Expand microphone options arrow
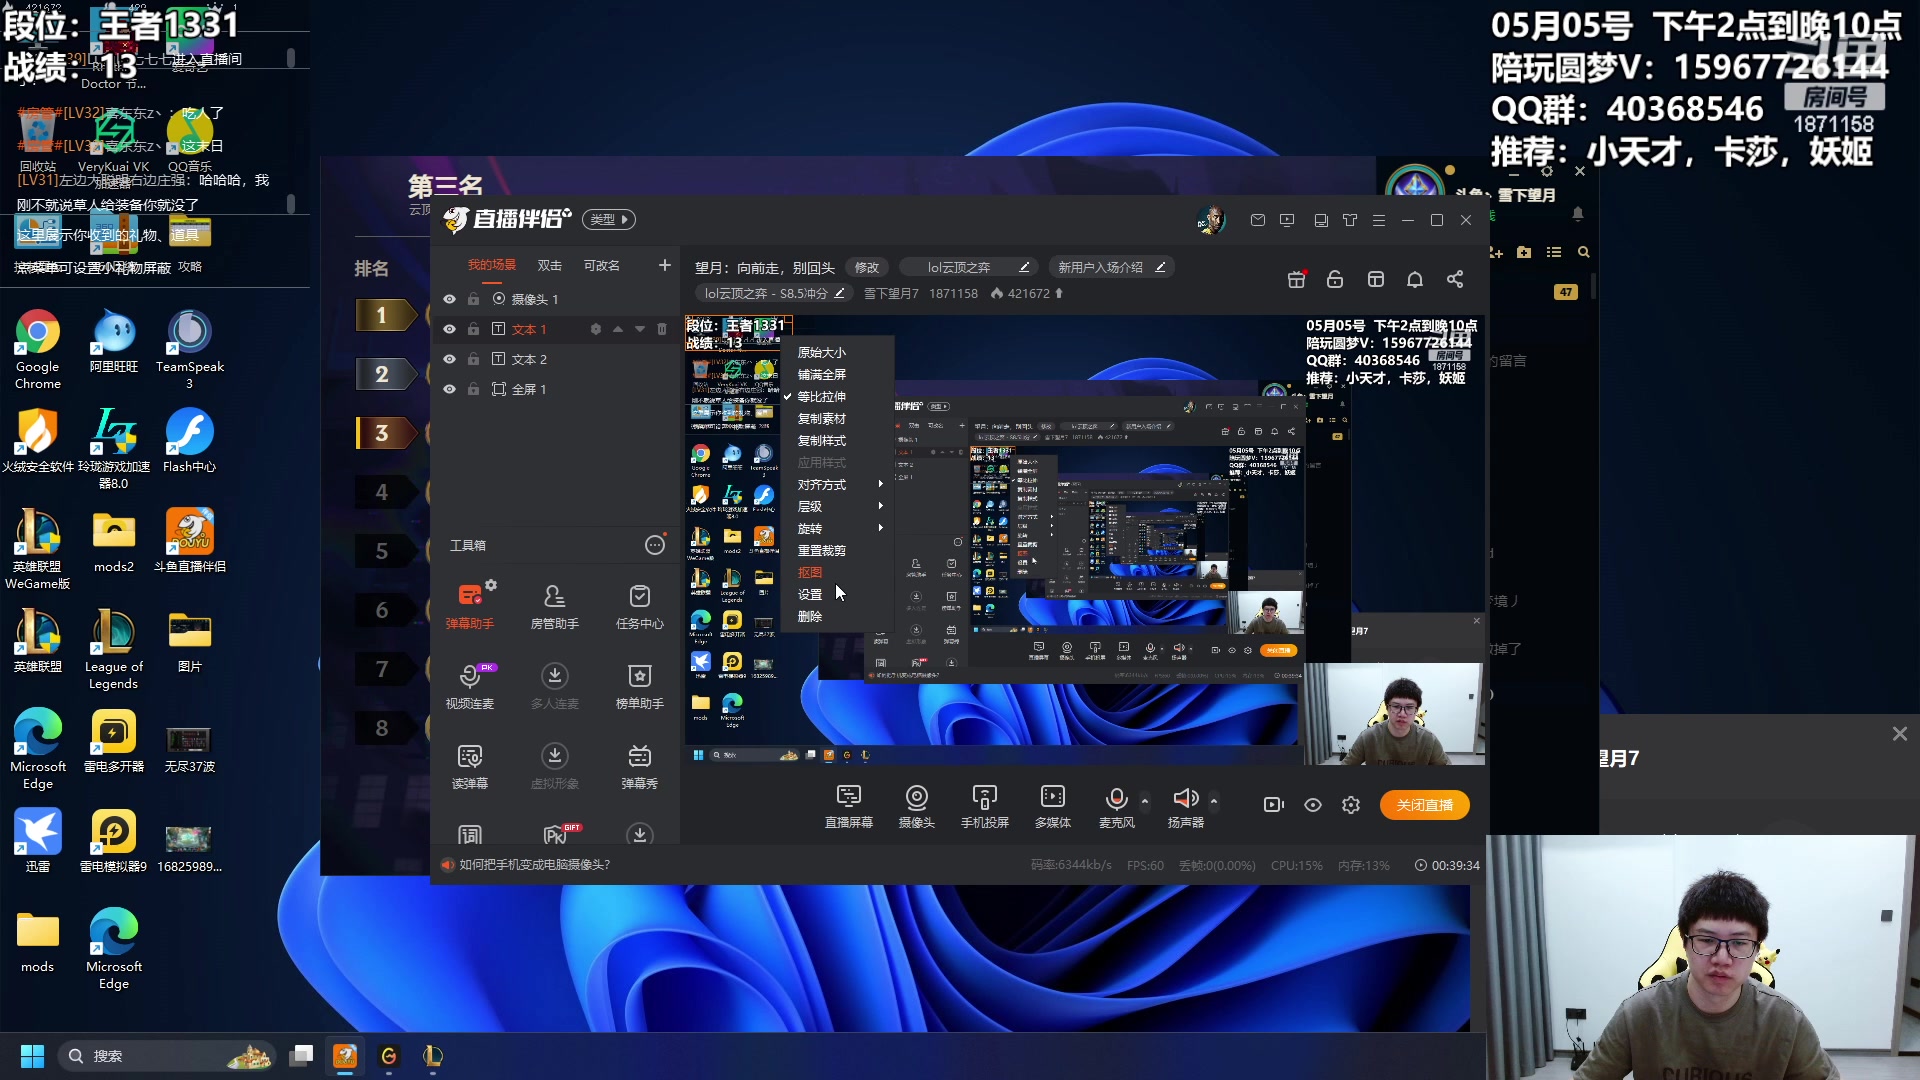The image size is (1920, 1080). 1145,801
